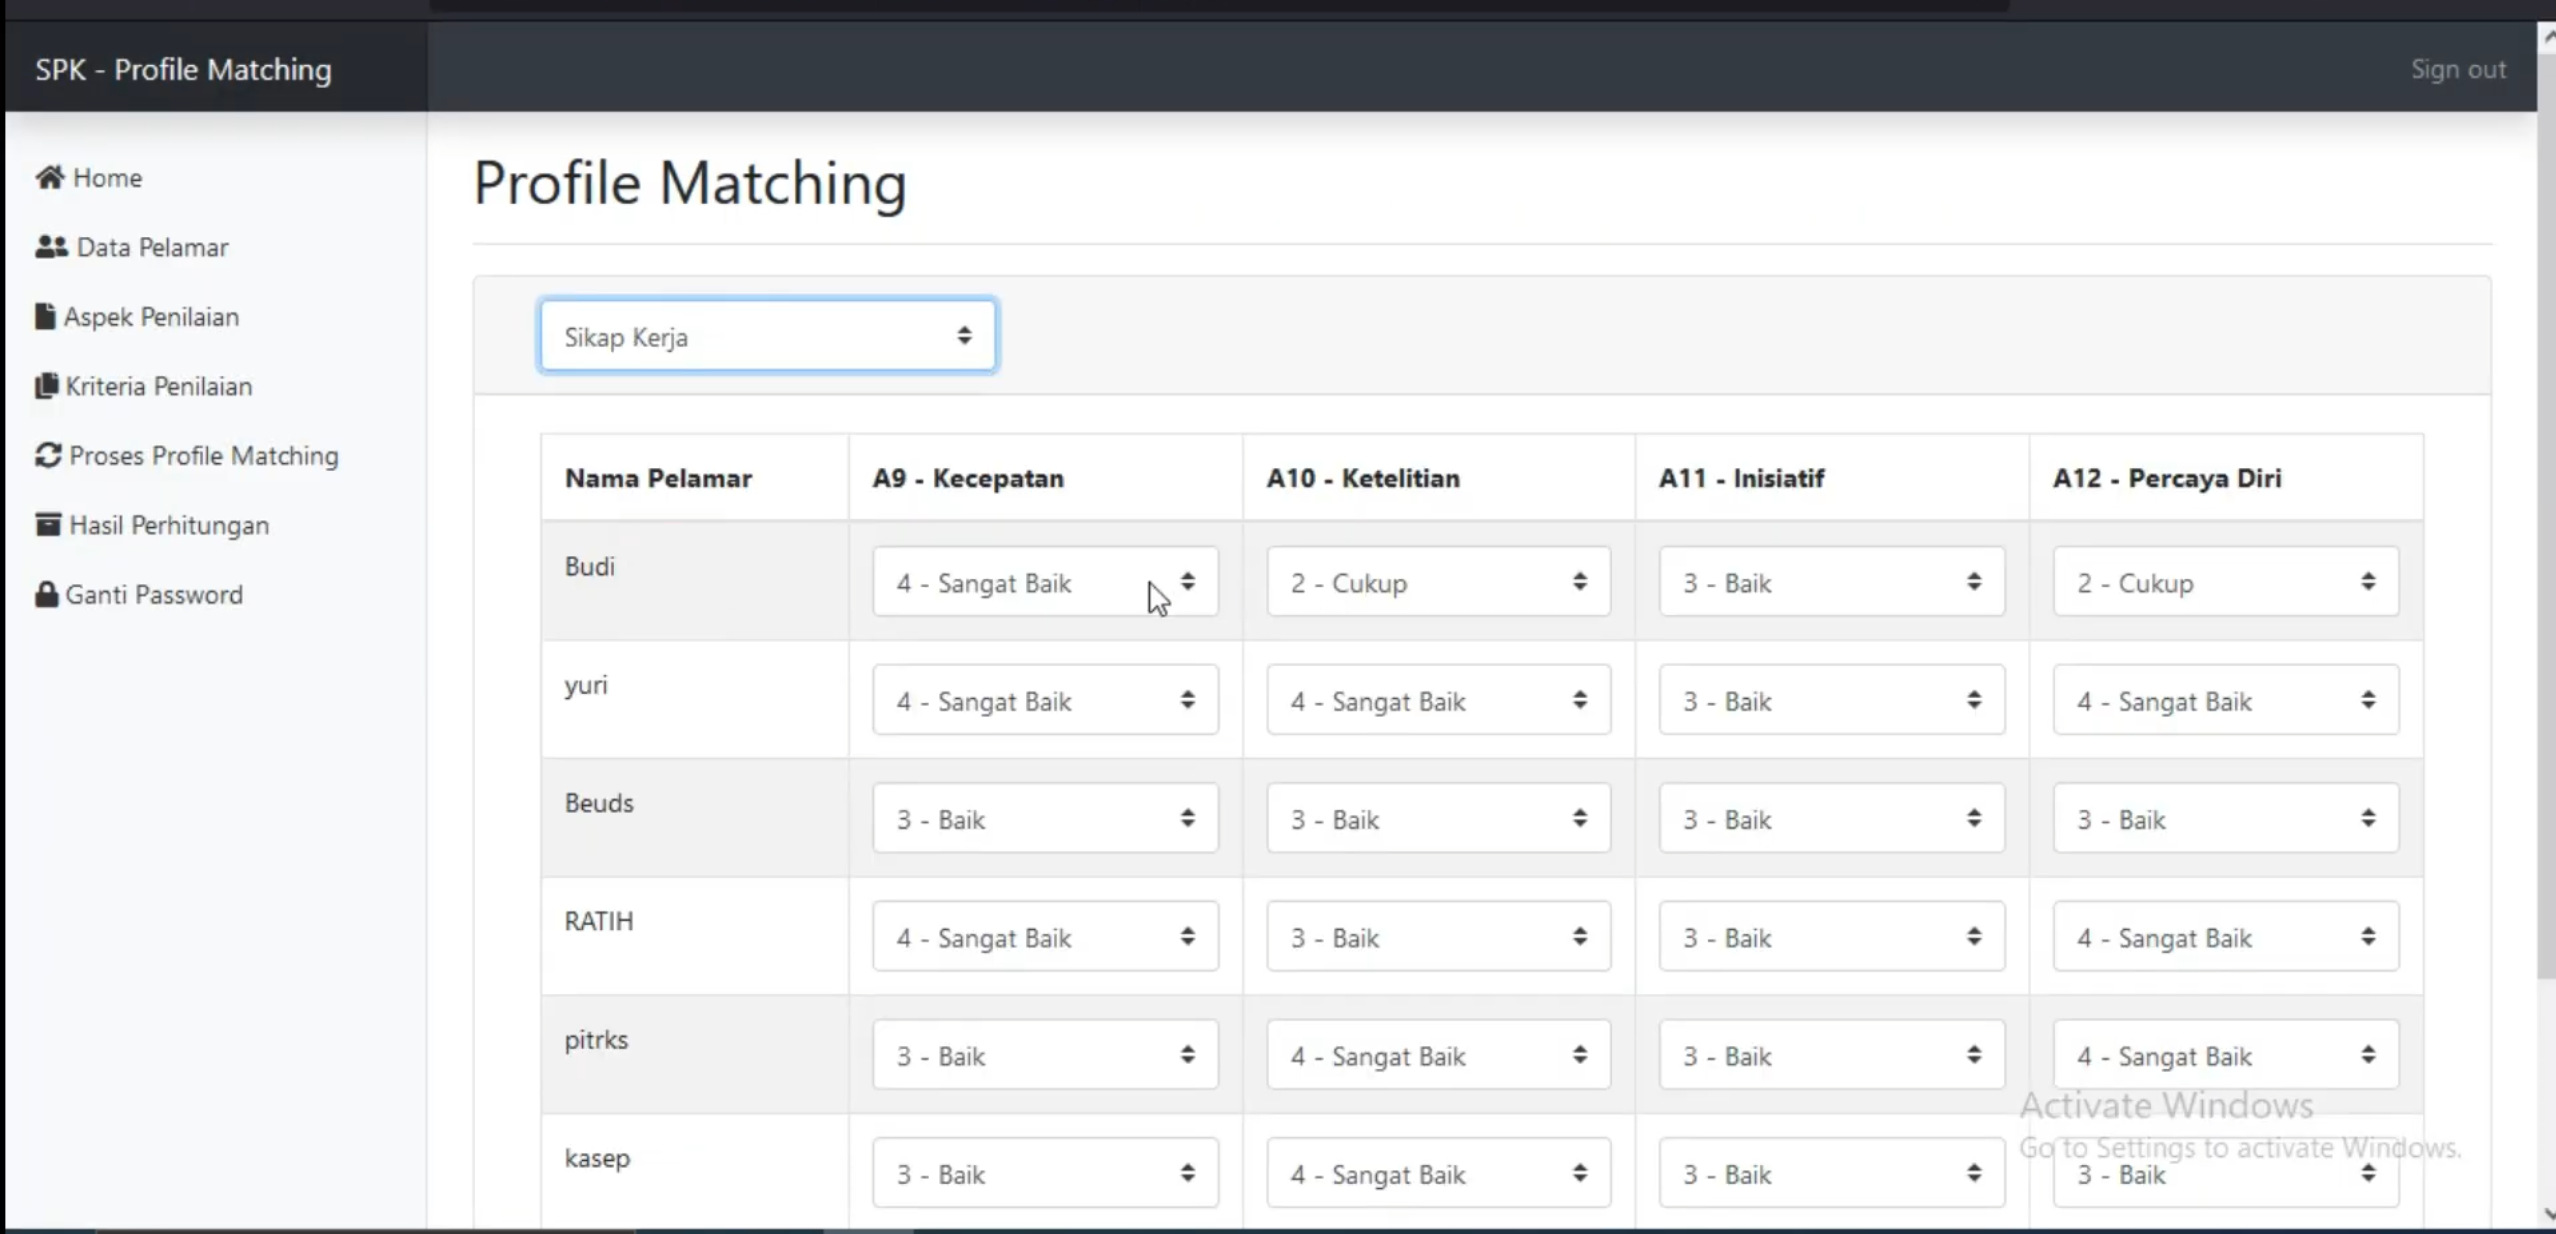The height and width of the screenshot is (1234, 2556).
Task: Open the Sikap Kerja aspect dropdown
Action: point(767,335)
